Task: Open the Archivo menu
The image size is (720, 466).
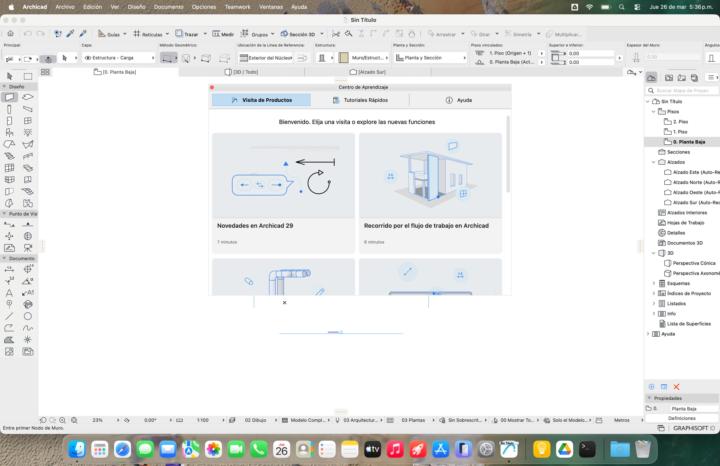Action: 65,7
